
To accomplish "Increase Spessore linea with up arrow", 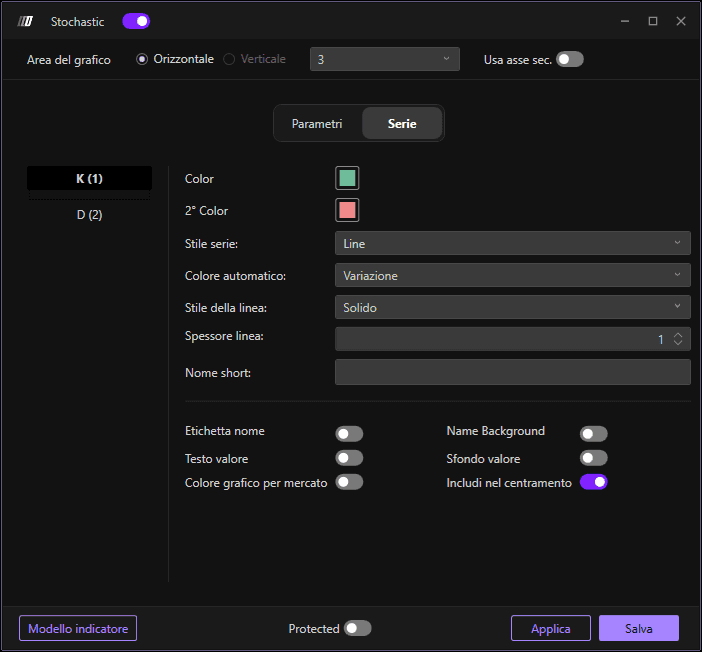I will click(678, 335).
